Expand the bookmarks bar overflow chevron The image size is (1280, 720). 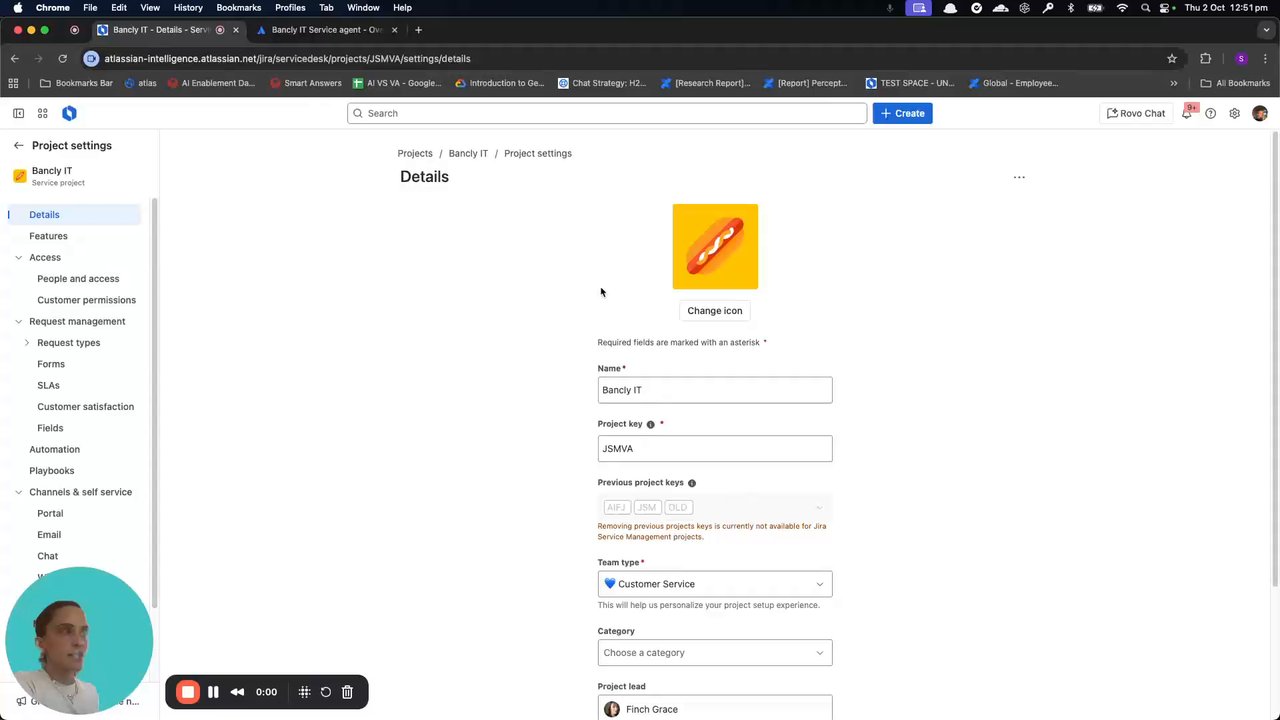(1173, 83)
